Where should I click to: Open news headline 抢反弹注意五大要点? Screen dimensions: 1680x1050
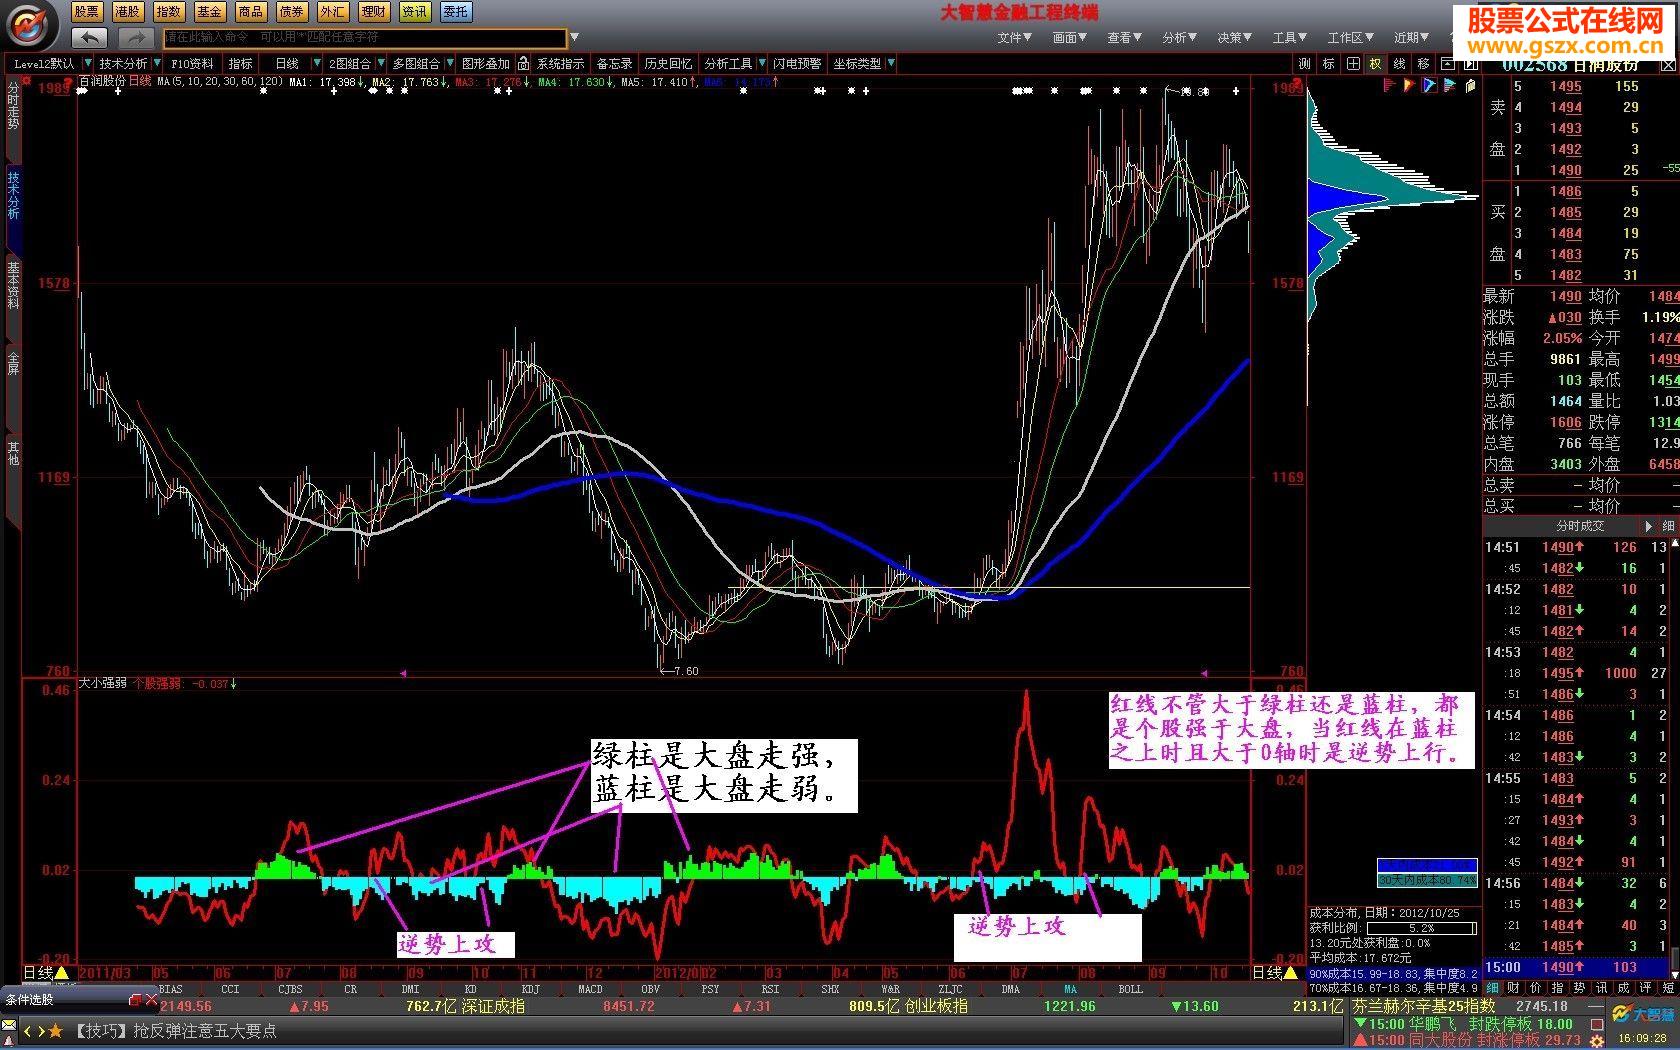pyautogui.click(x=205, y=1031)
